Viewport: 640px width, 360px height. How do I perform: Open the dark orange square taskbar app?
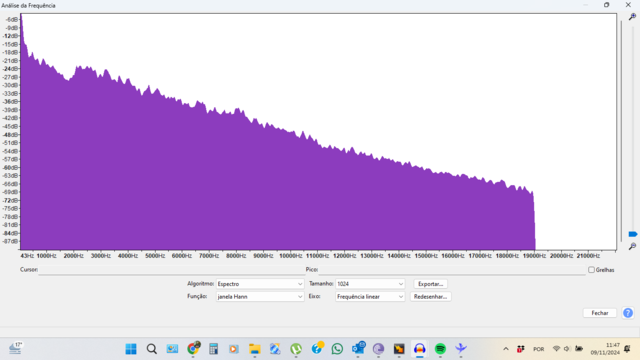point(399,349)
